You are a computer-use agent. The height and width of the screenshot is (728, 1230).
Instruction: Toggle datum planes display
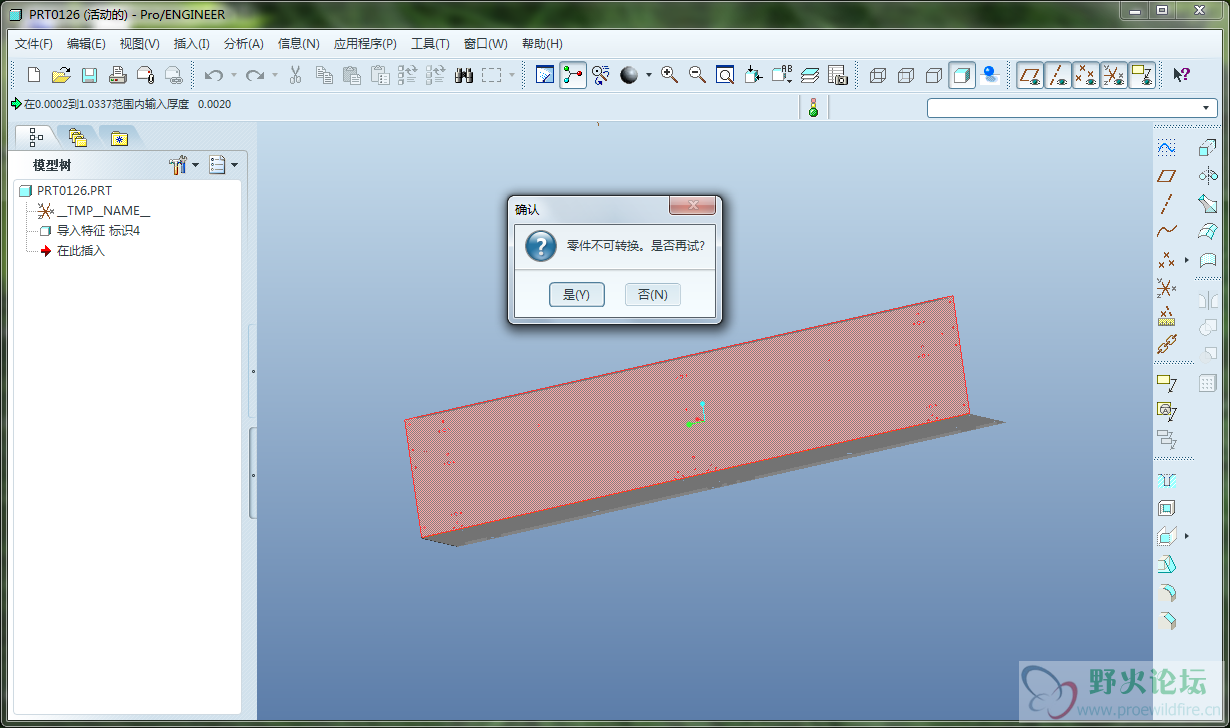pyautogui.click(x=1030, y=75)
